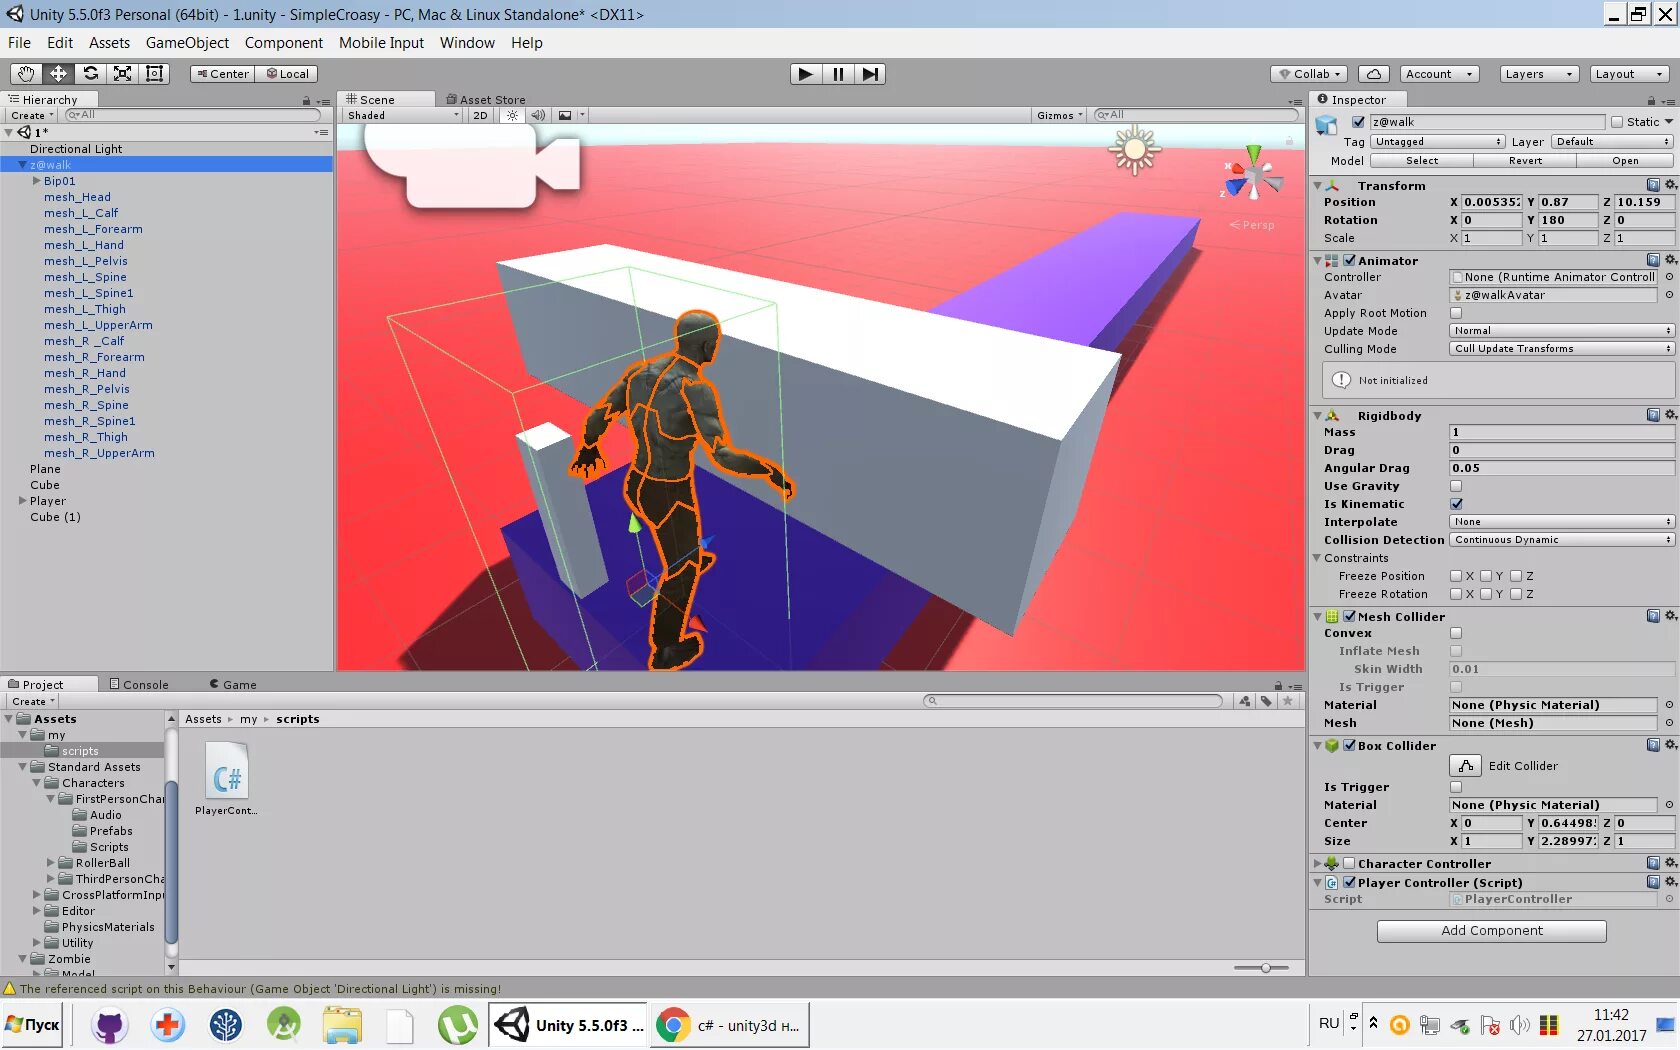Open Layer dropdown showing Default
This screenshot has width=1680, height=1050.
pyautogui.click(x=1612, y=142)
